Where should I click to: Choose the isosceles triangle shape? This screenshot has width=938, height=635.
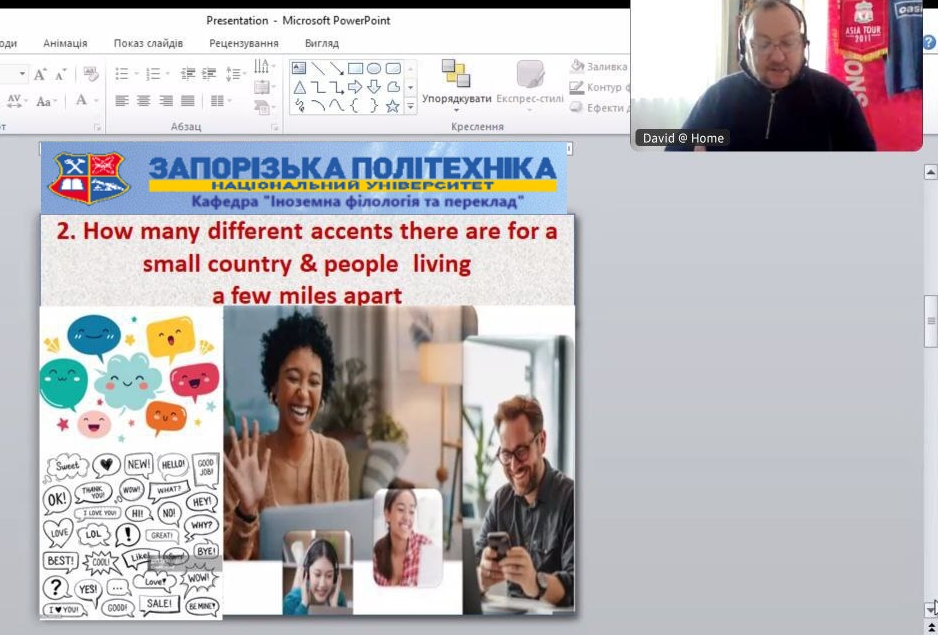tap(299, 87)
